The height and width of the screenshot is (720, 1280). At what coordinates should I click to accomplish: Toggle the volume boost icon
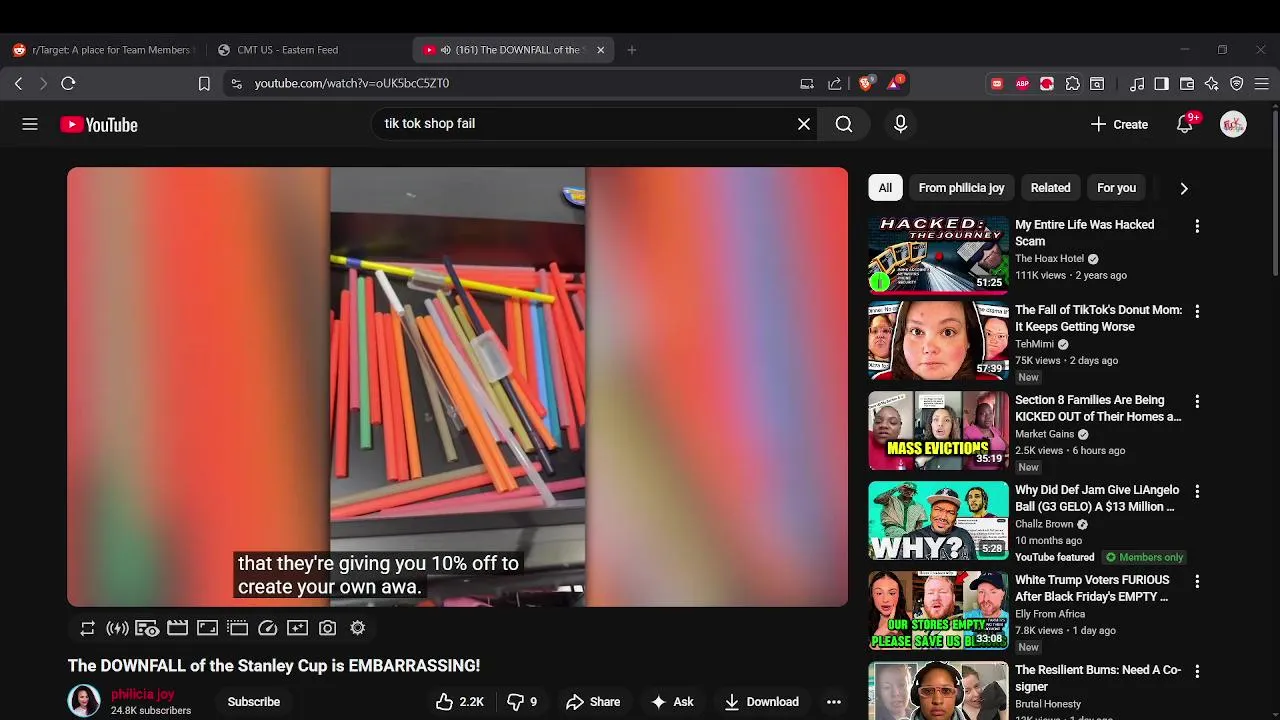117,628
